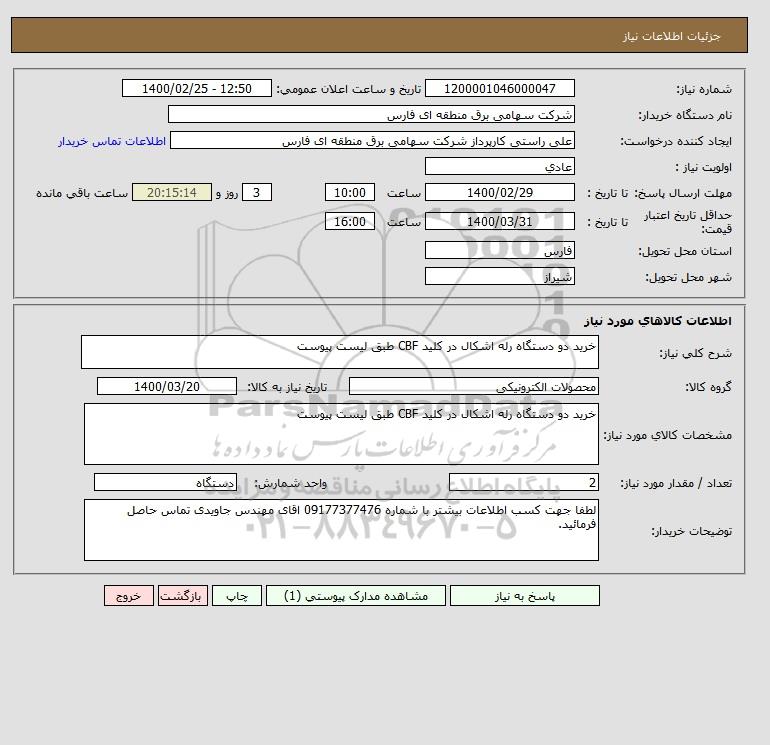This screenshot has width=770, height=745.
Task: Click the ساعت باقی مانده text
Action: 82,193
